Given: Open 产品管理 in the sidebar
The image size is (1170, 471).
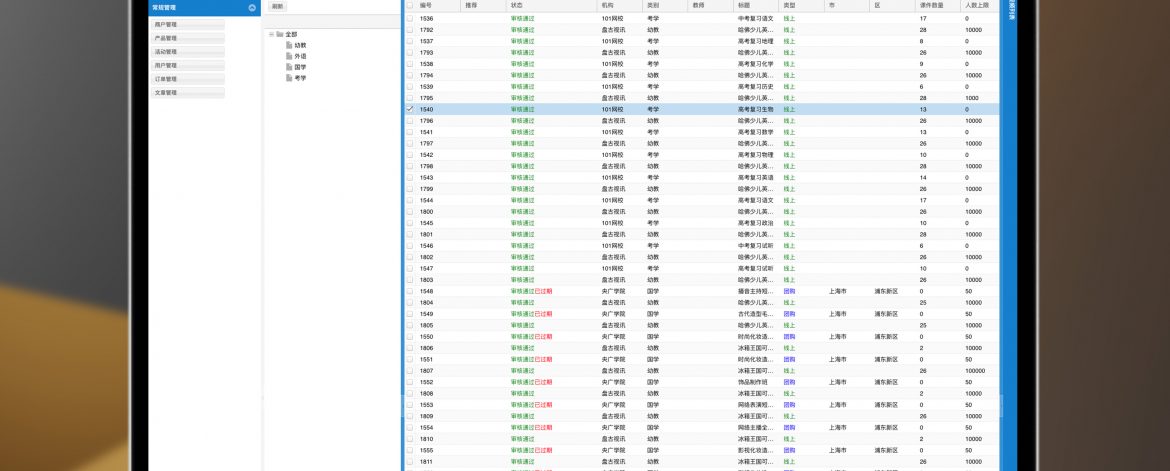Looking at the screenshot, I should (187, 38).
